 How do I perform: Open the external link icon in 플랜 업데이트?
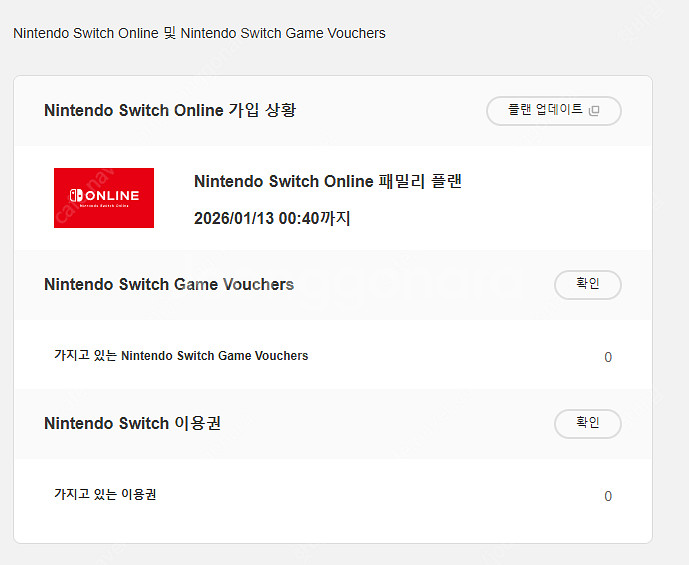594,110
